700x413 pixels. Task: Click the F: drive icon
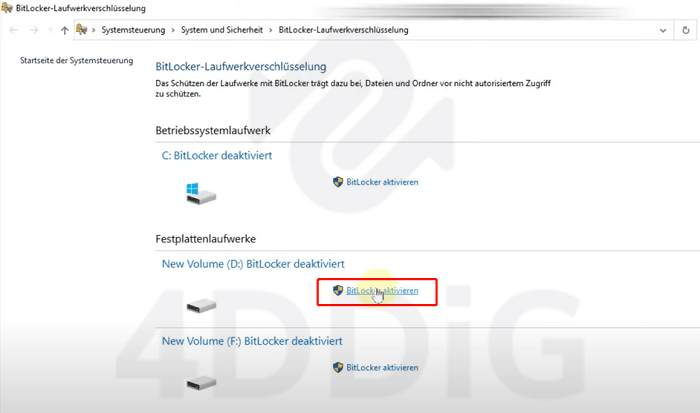(x=201, y=383)
